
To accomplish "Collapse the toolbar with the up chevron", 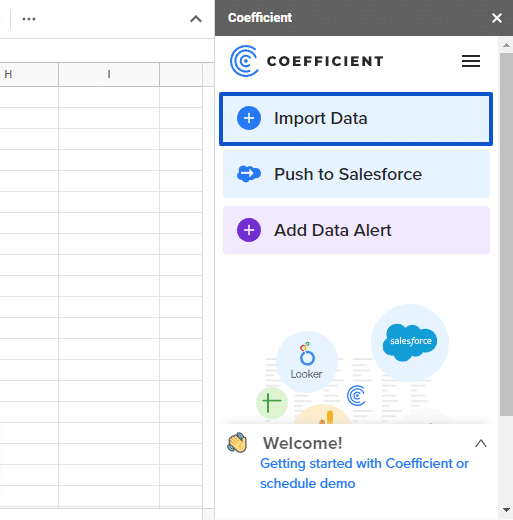I will click(196, 19).
